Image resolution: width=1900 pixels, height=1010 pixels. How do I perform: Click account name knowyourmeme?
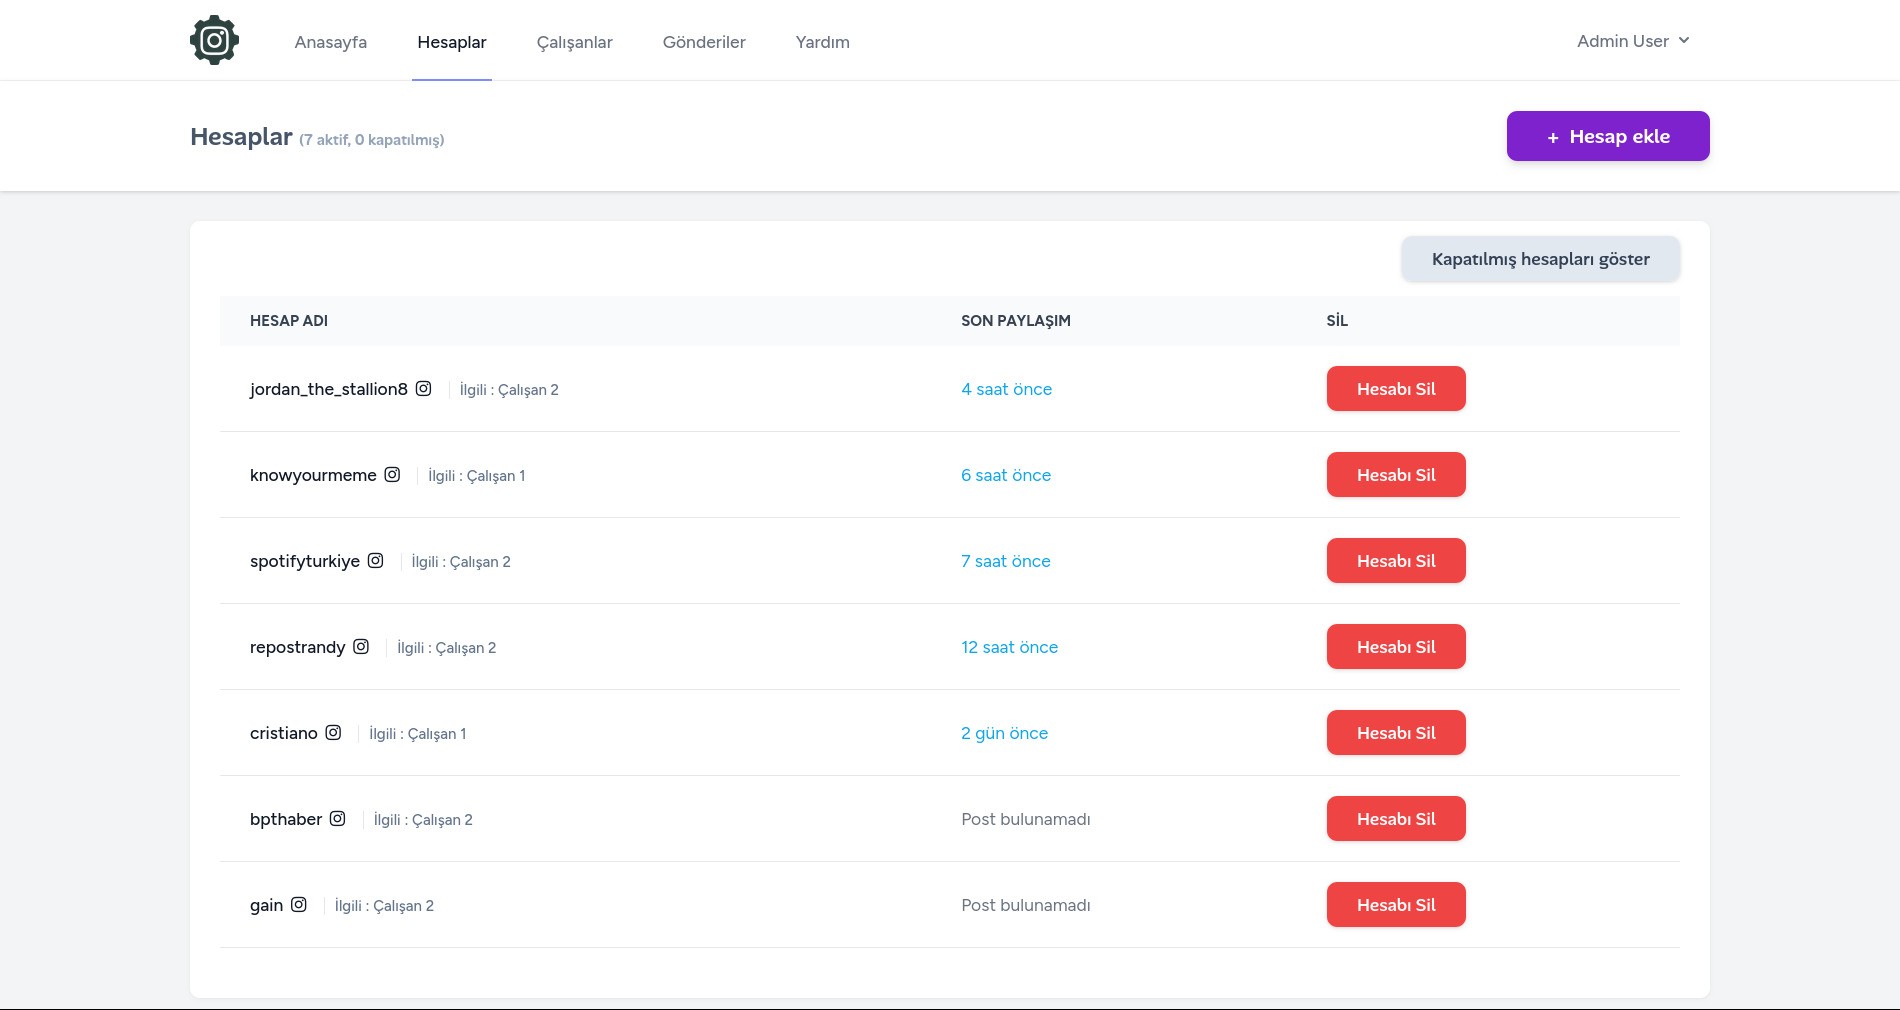coord(313,475)
